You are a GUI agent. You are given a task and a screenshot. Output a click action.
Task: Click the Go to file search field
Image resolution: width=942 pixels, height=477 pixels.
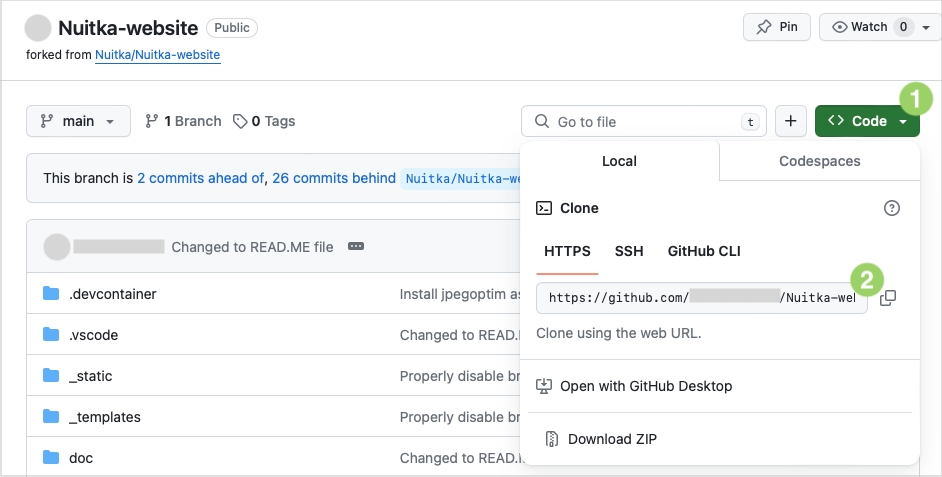643,121
